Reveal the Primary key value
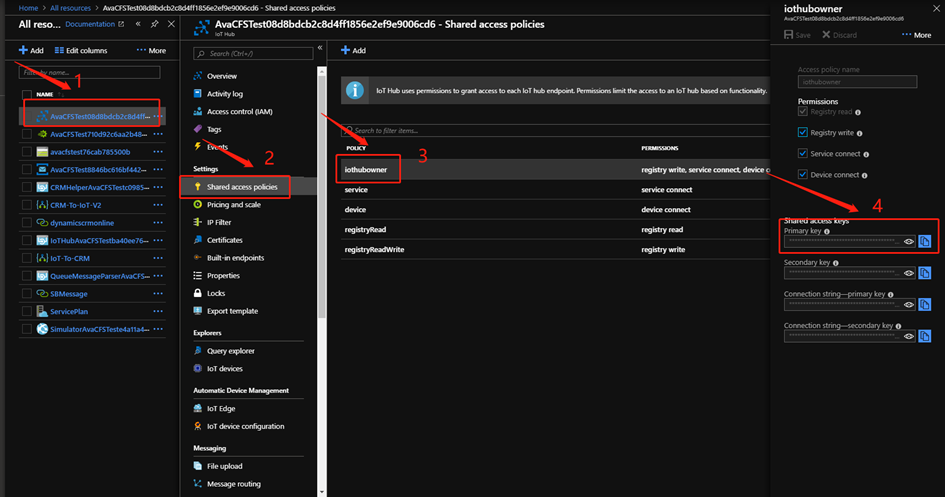Screen dimensions: 945x497 (x=908, y=242)
